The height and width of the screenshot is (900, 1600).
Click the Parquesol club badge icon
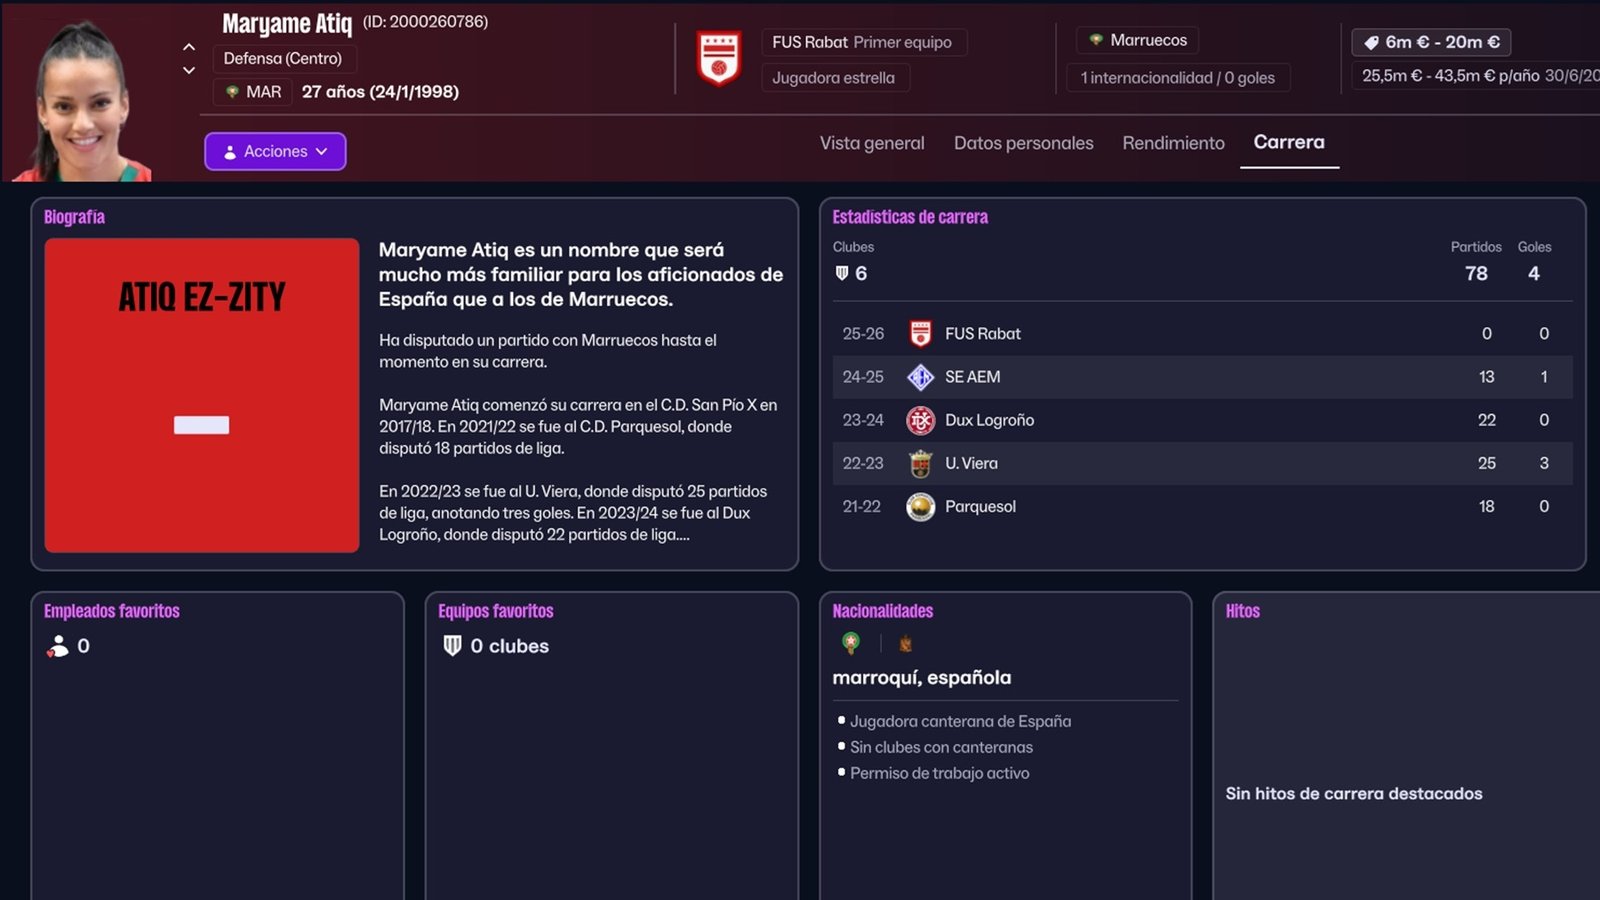(x=920, y=507)
